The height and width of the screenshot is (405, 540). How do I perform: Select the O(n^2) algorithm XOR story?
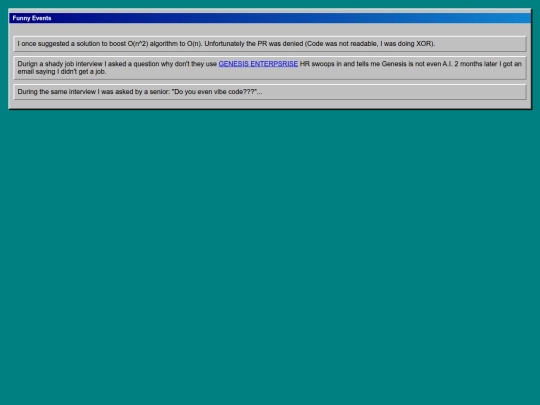tap(270, 44)
